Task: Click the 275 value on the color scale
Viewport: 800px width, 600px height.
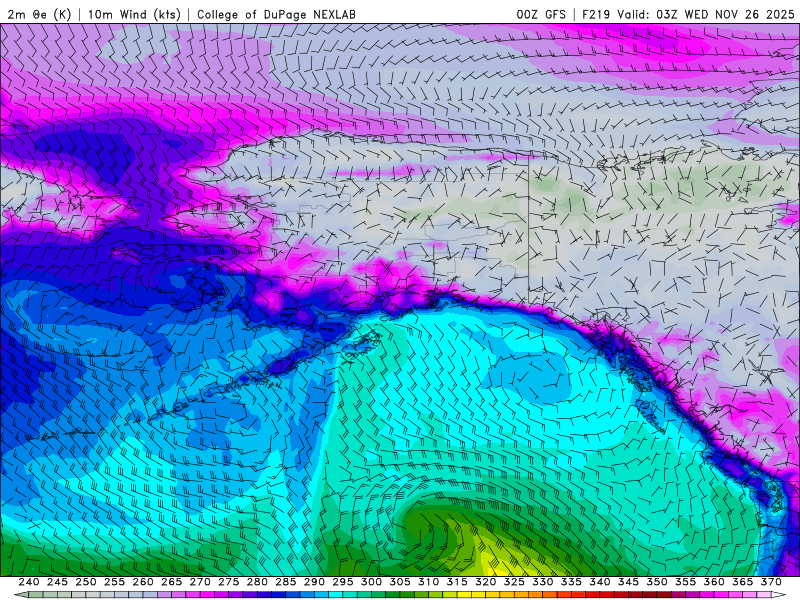Action: pyautogui.click(x=229, y=582)
